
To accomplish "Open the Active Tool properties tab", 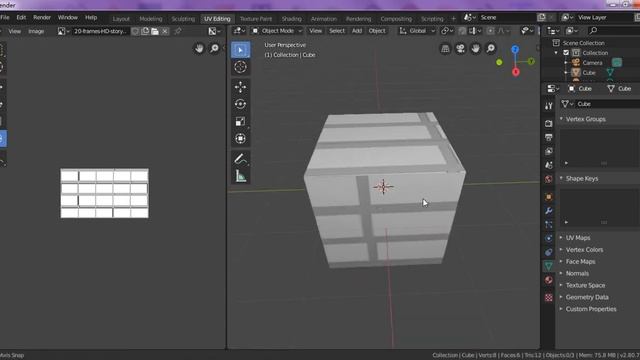I will (549, 106).
